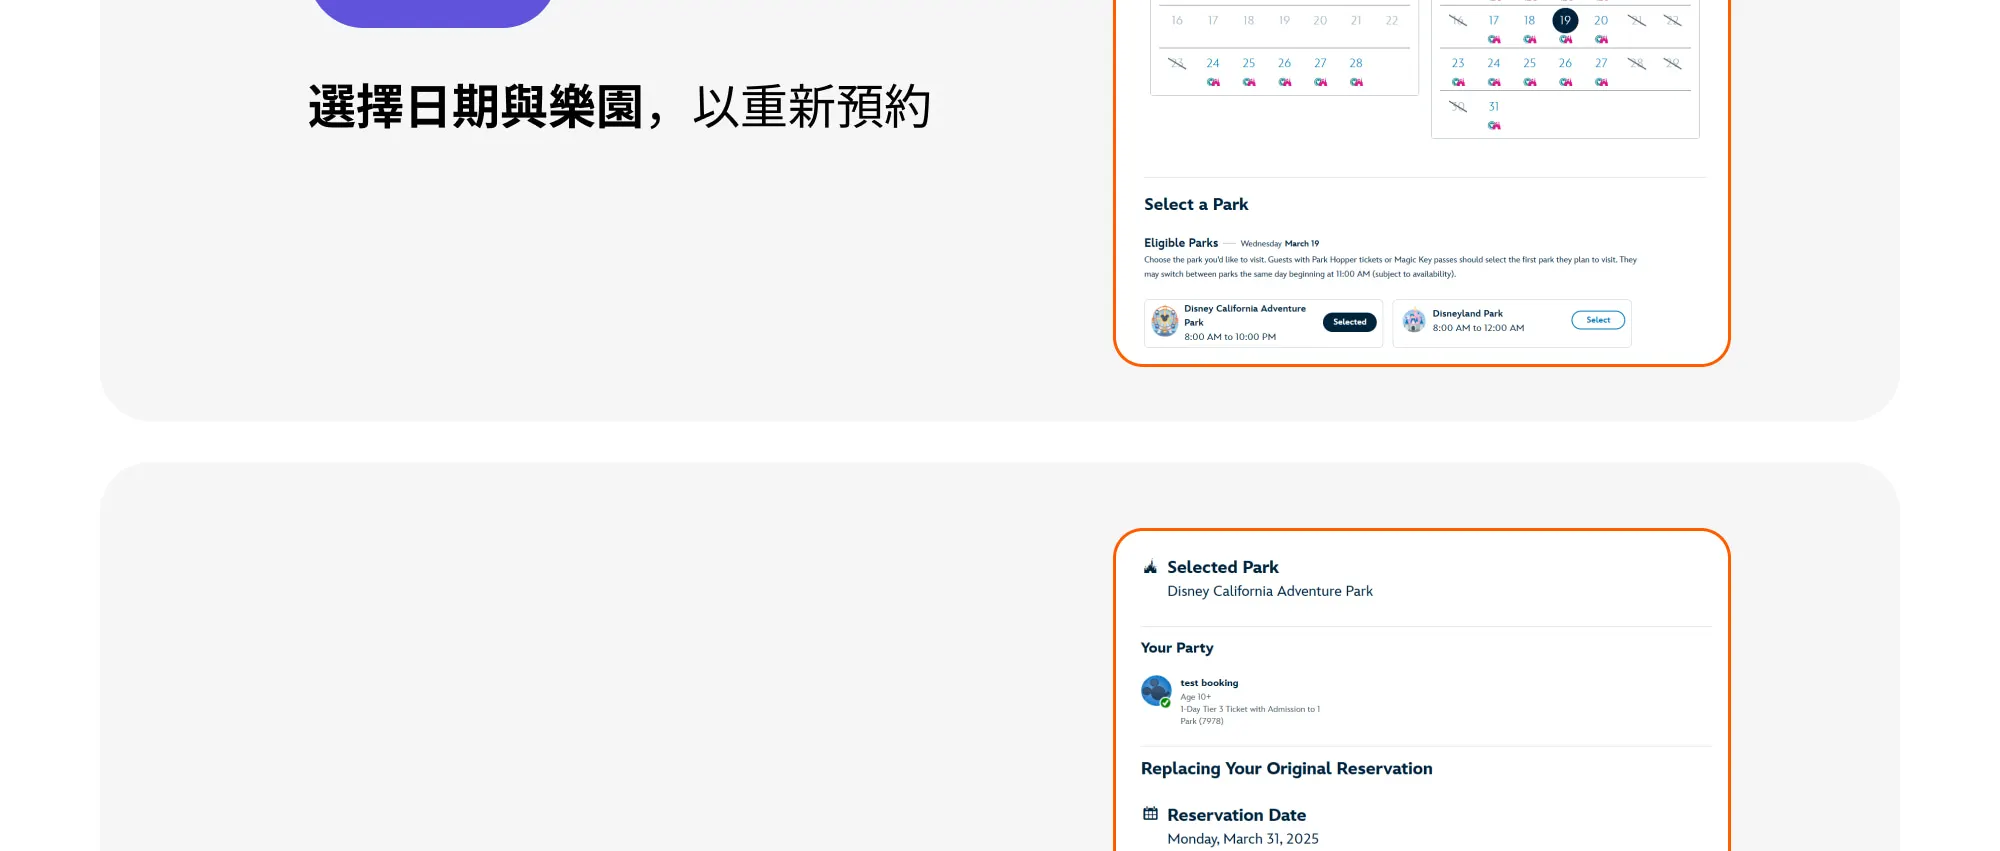Viewport: 2000px width, 851px height.
Task: Click availability icon under 27 in calendar with 31st
Action: tap(1602, 82)
